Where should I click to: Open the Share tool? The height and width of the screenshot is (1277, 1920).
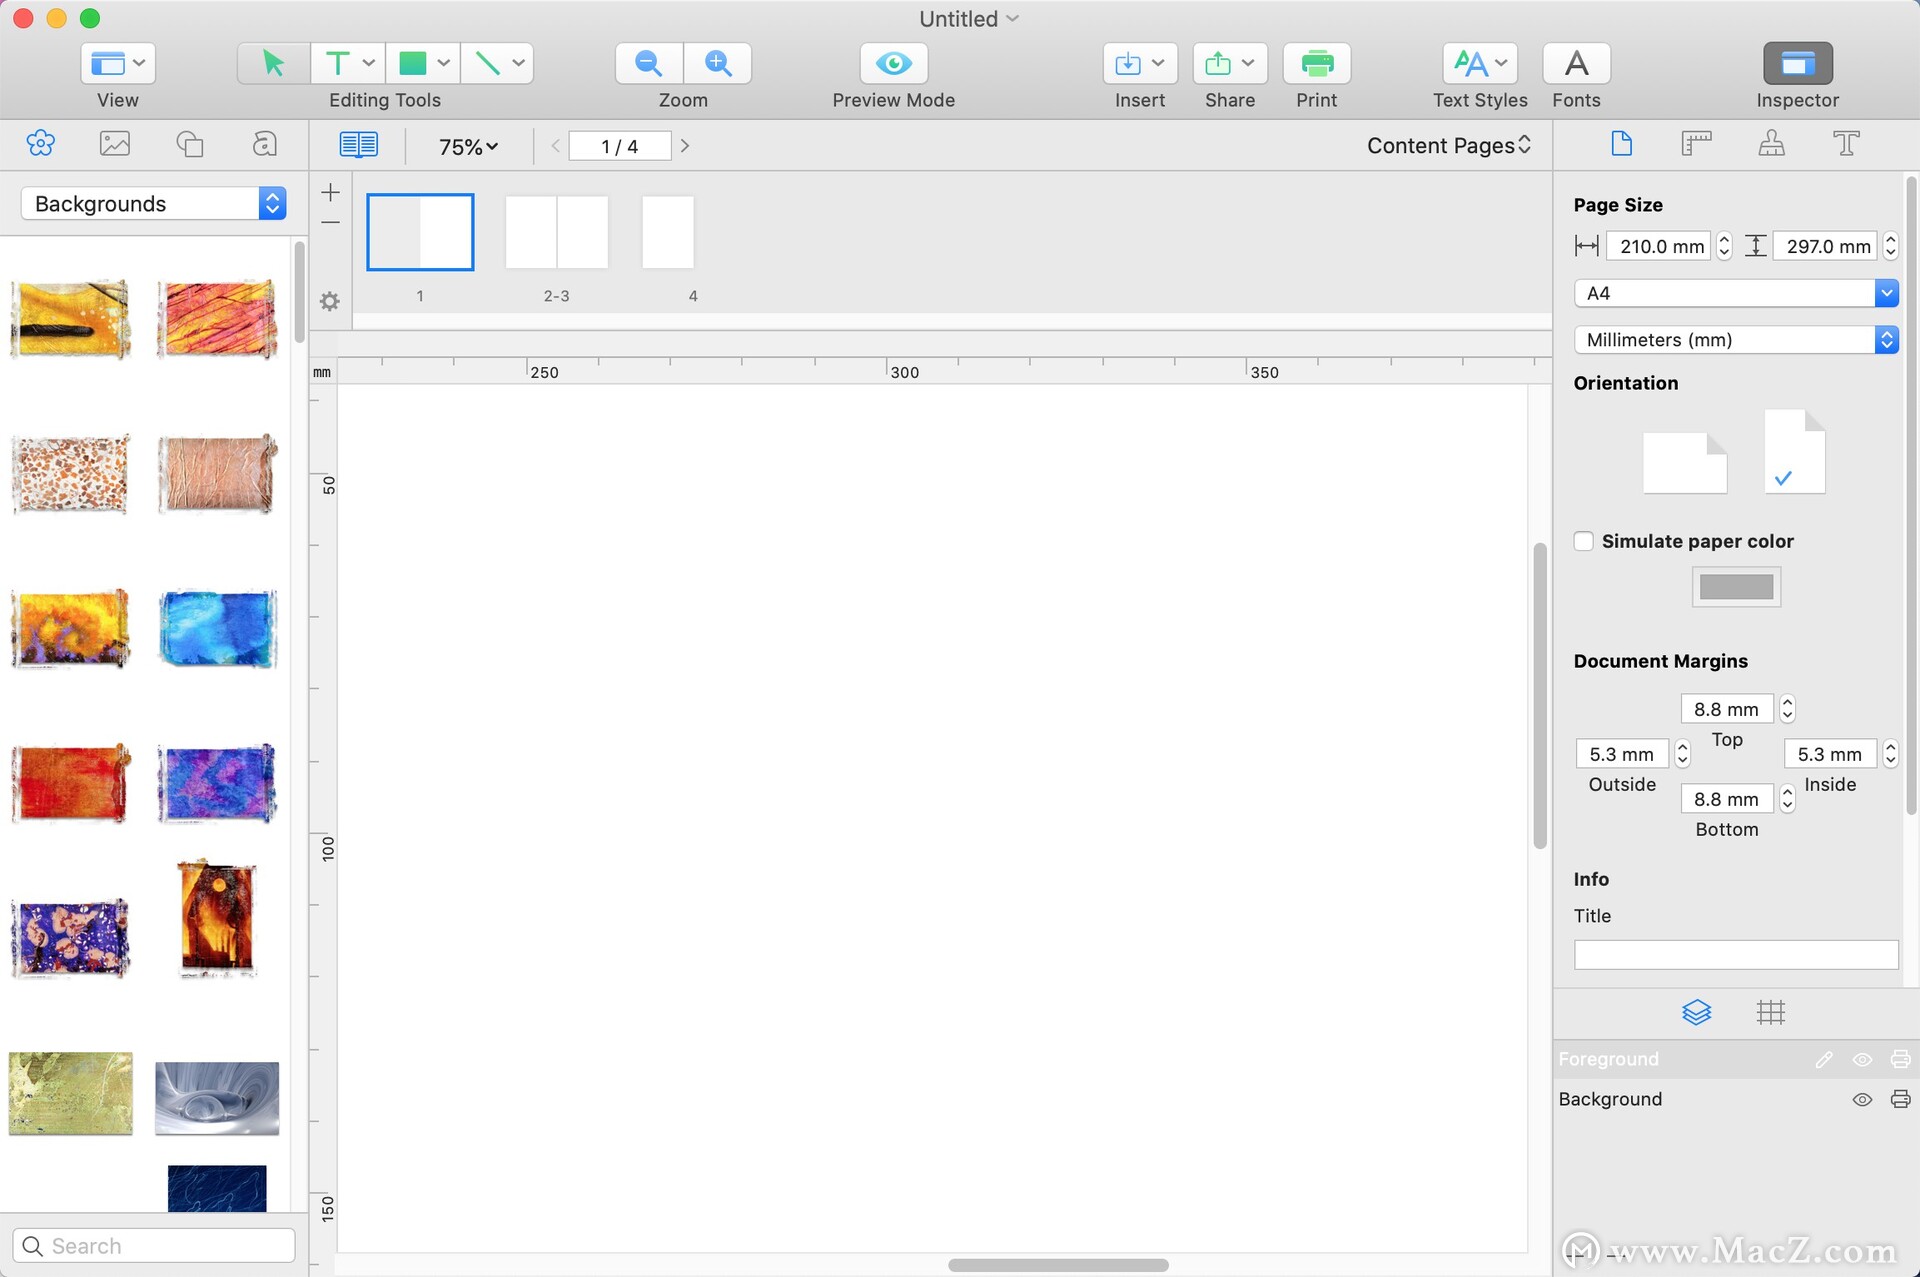coord(1230,63)
